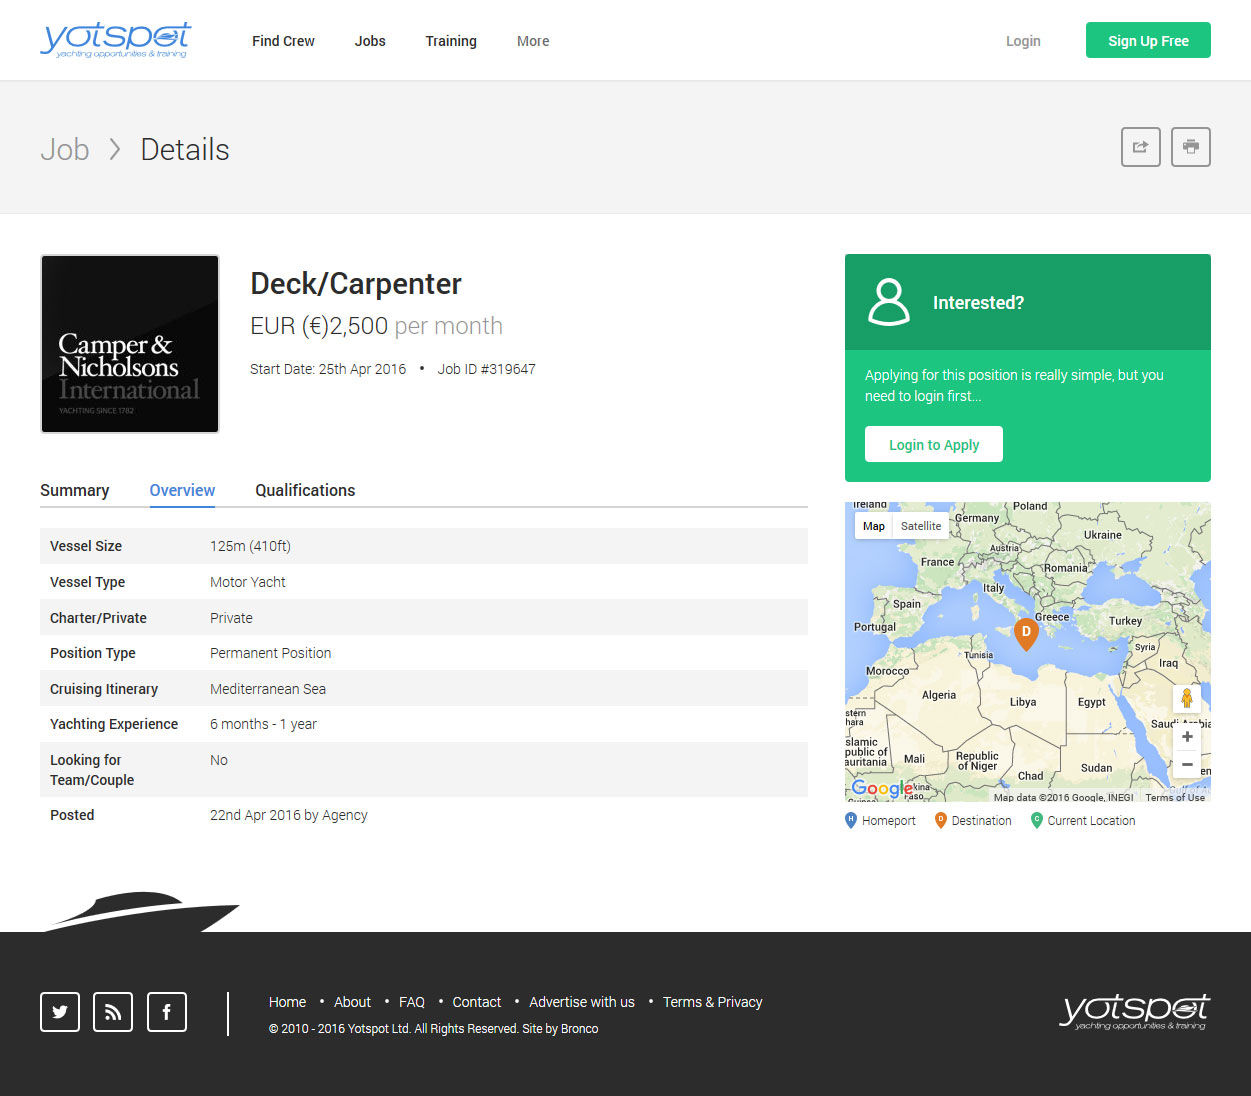Open the Terms & Privacy footer link

click(713, 1002)
